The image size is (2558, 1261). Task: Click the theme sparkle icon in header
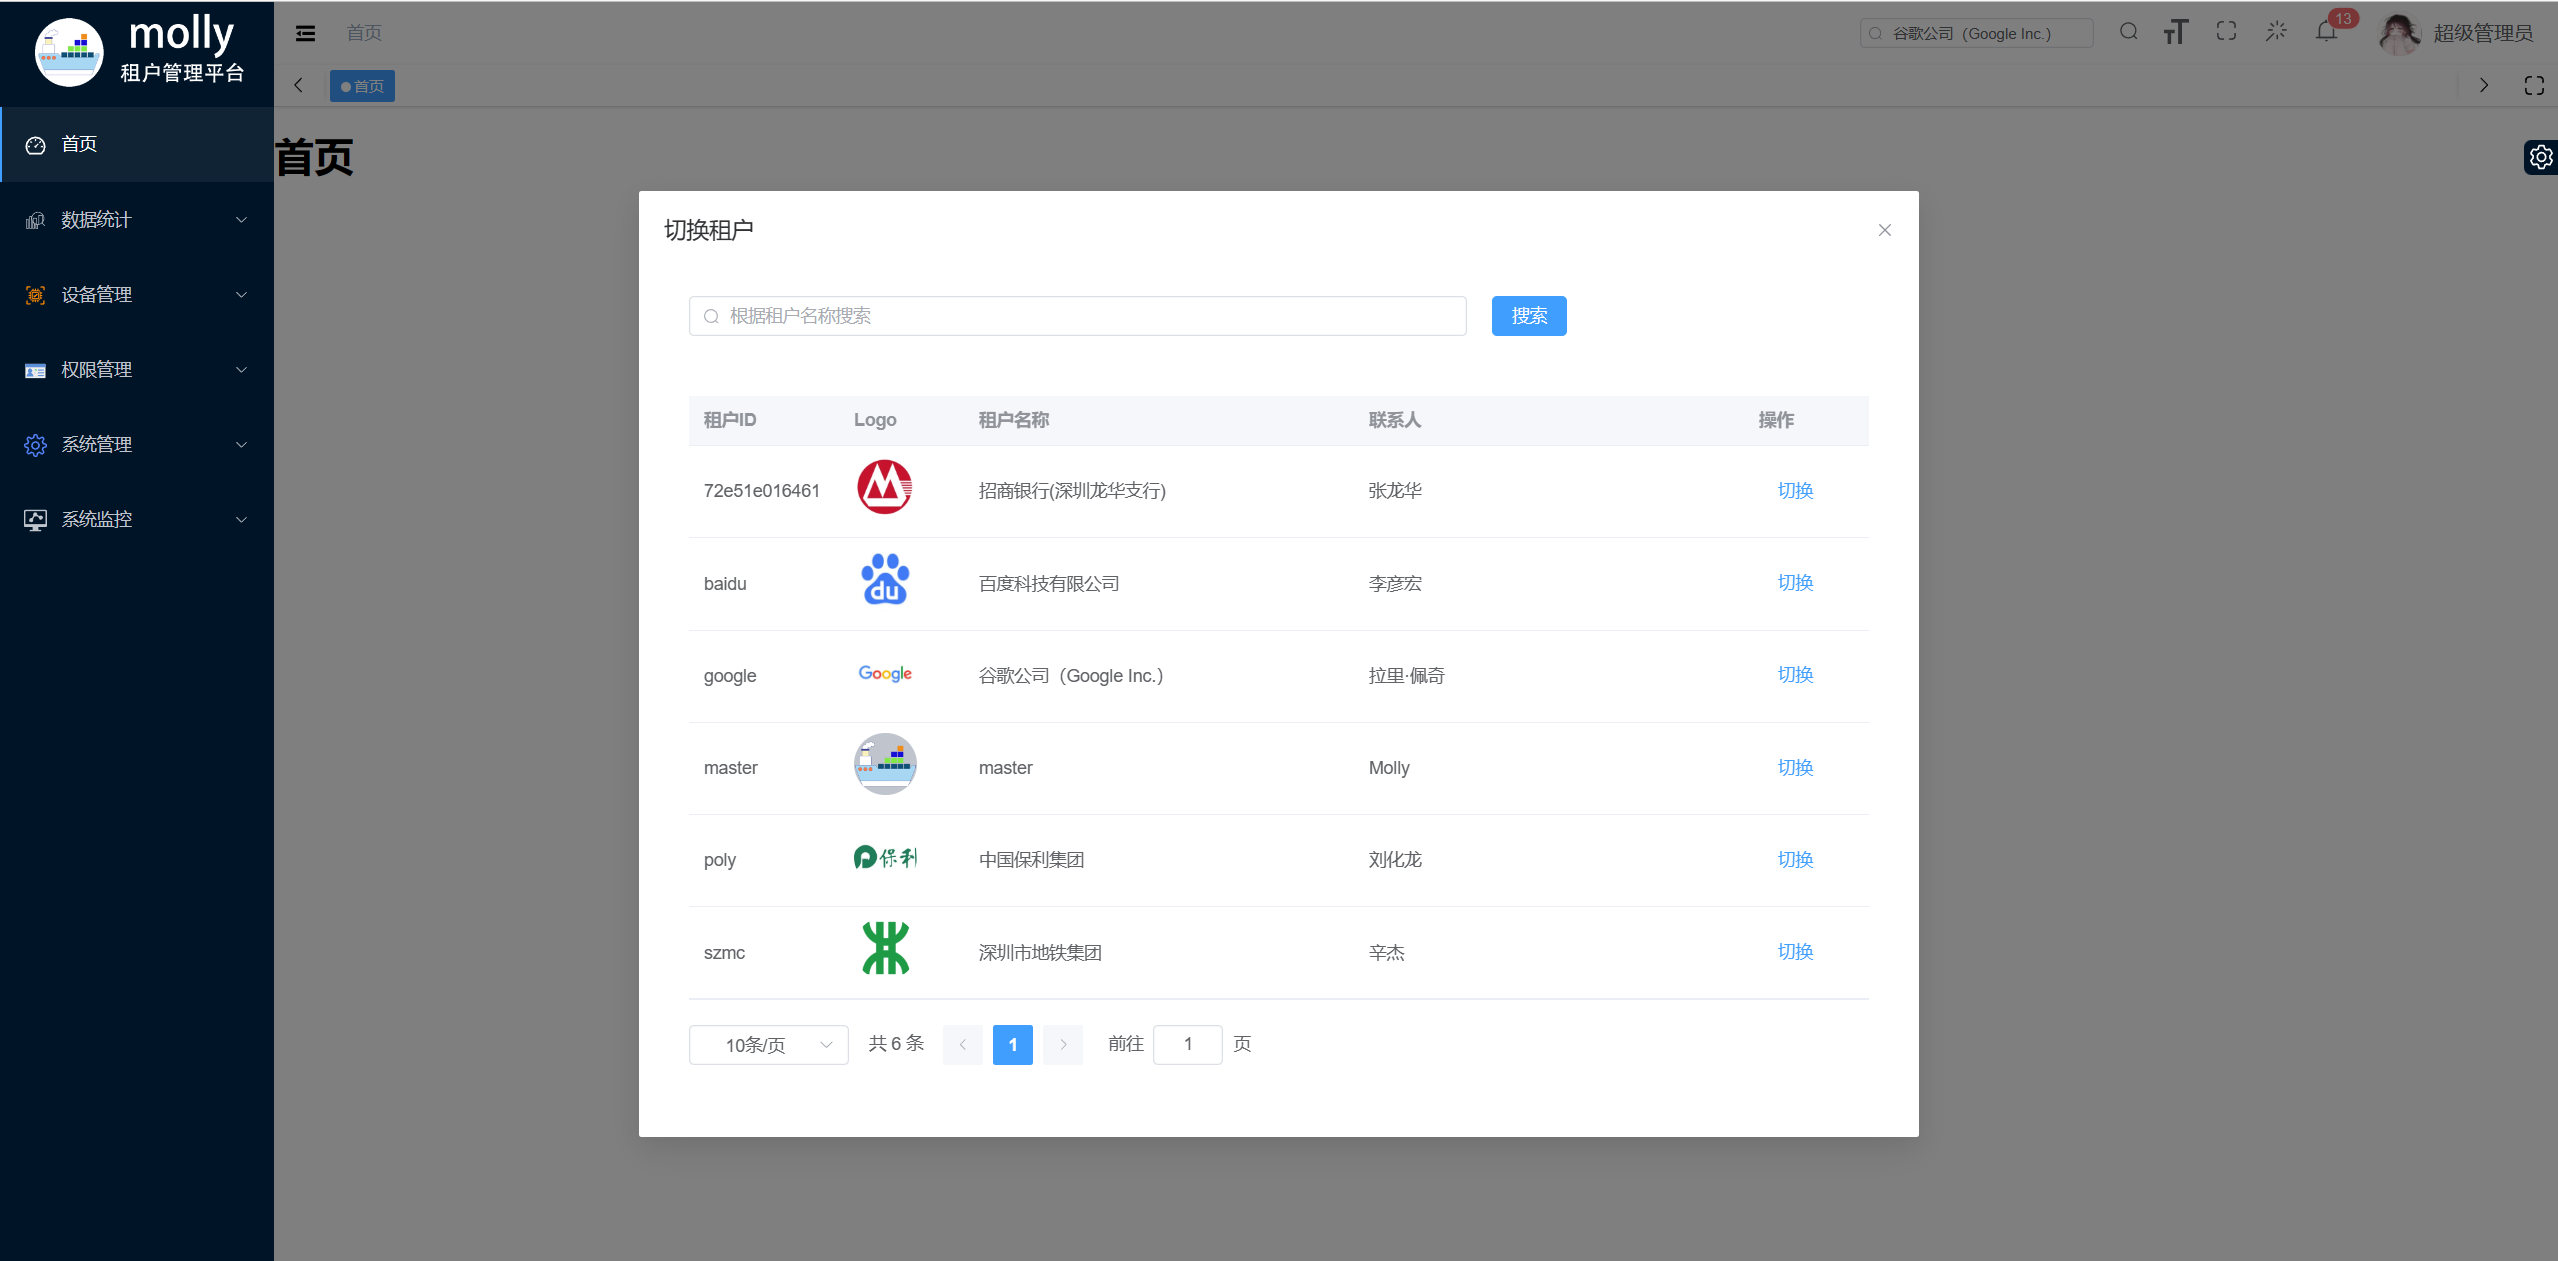coord(2276,32)
